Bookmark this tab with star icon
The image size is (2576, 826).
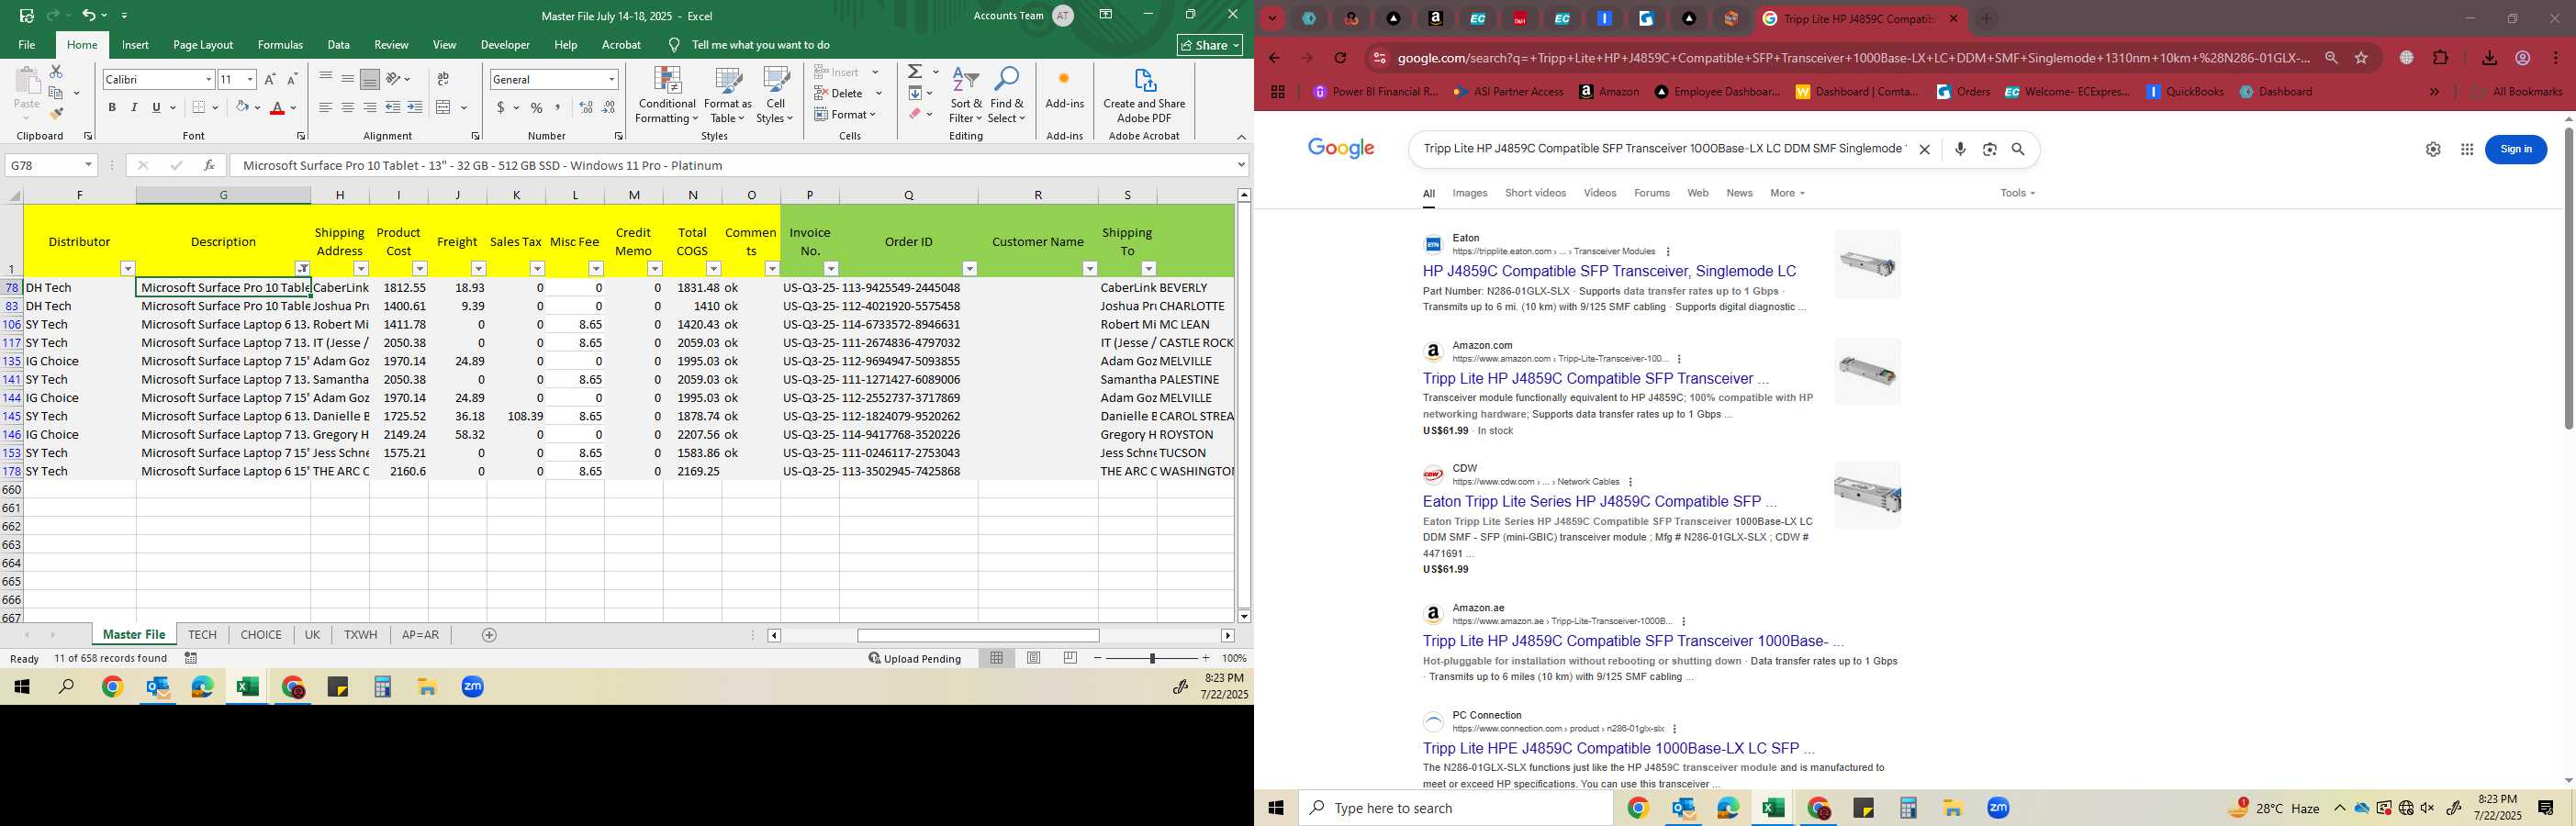[2361, 58]
